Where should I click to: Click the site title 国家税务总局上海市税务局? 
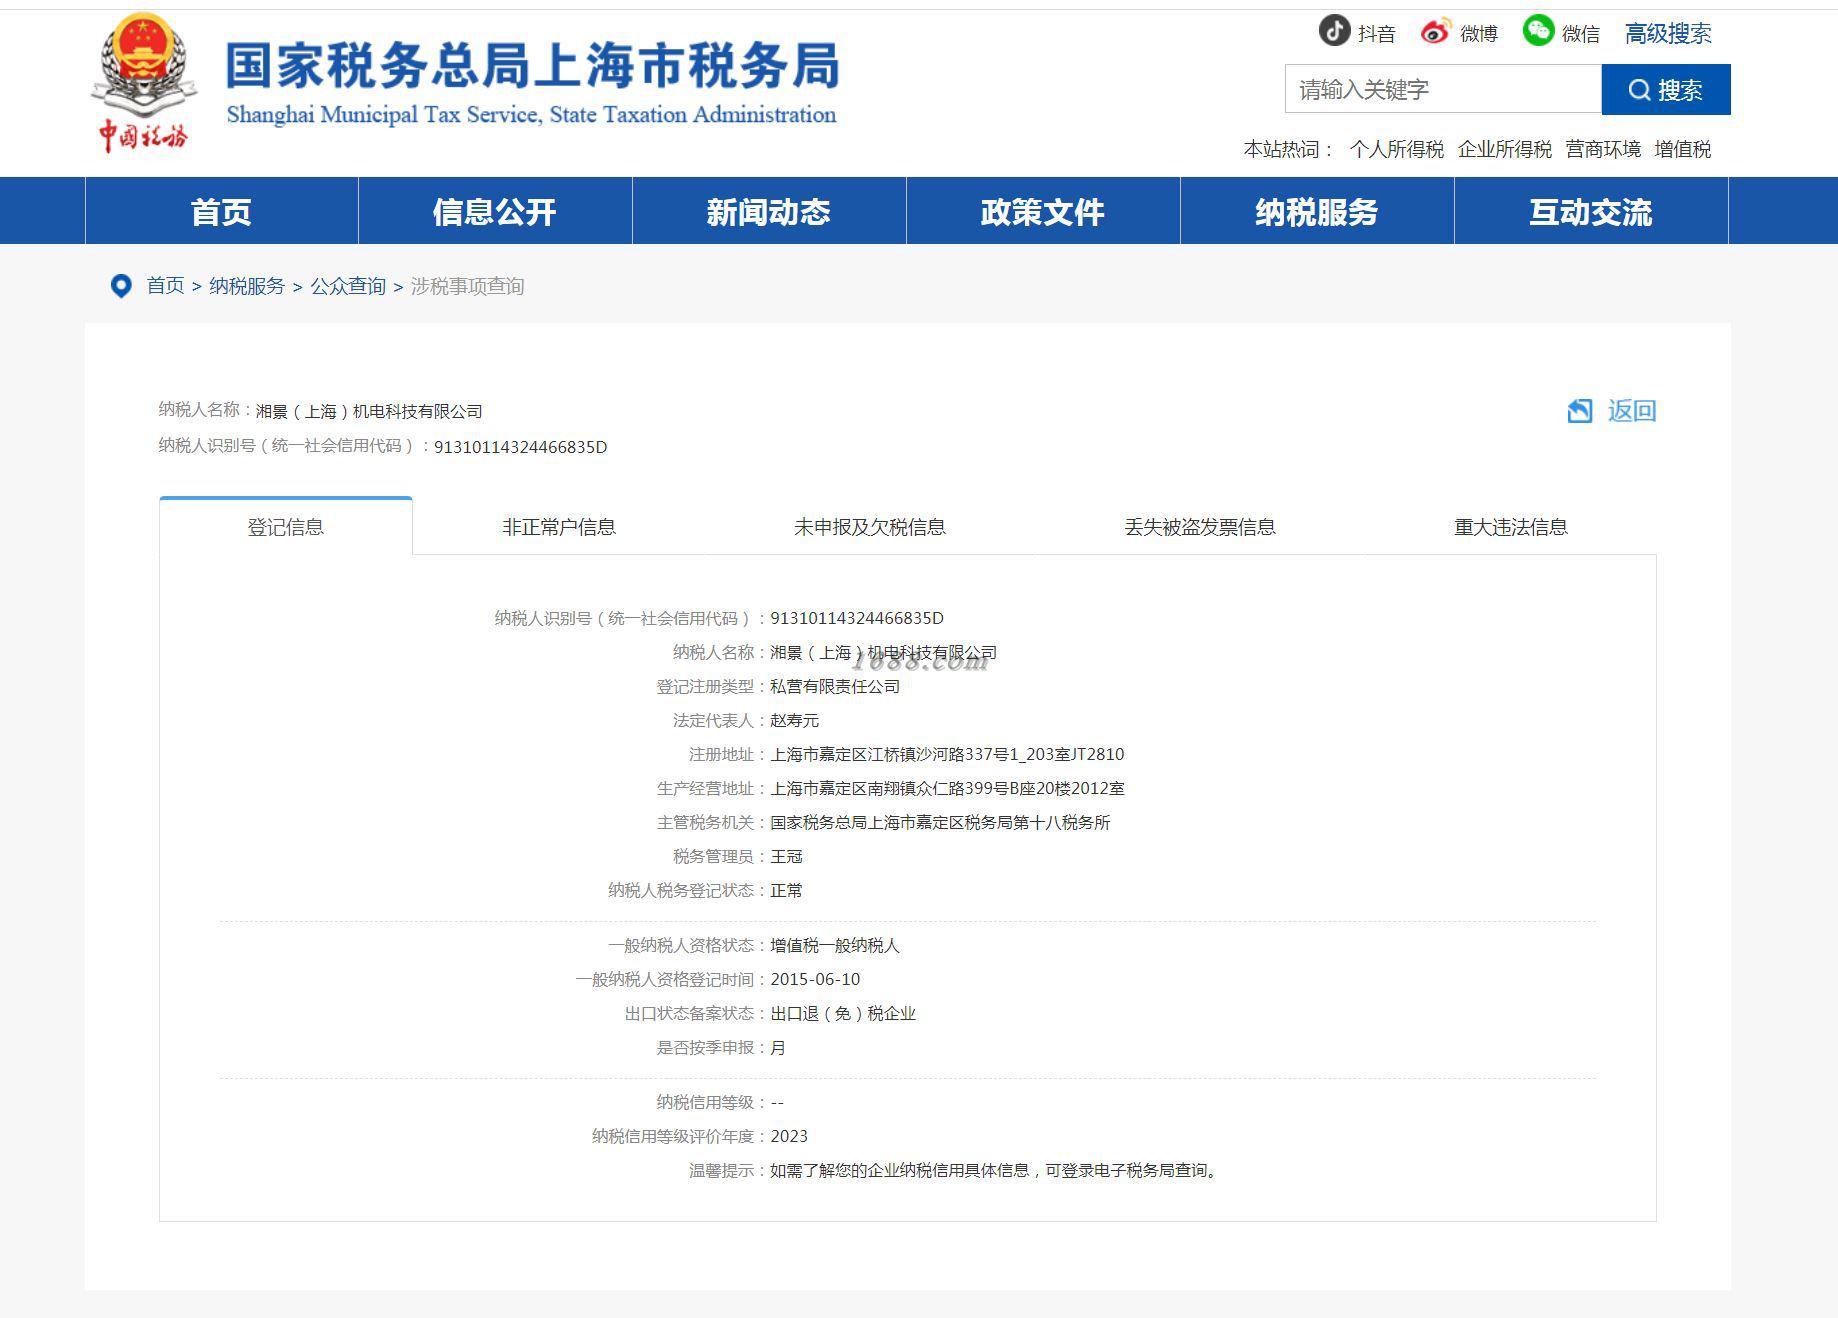click(532, 66)
